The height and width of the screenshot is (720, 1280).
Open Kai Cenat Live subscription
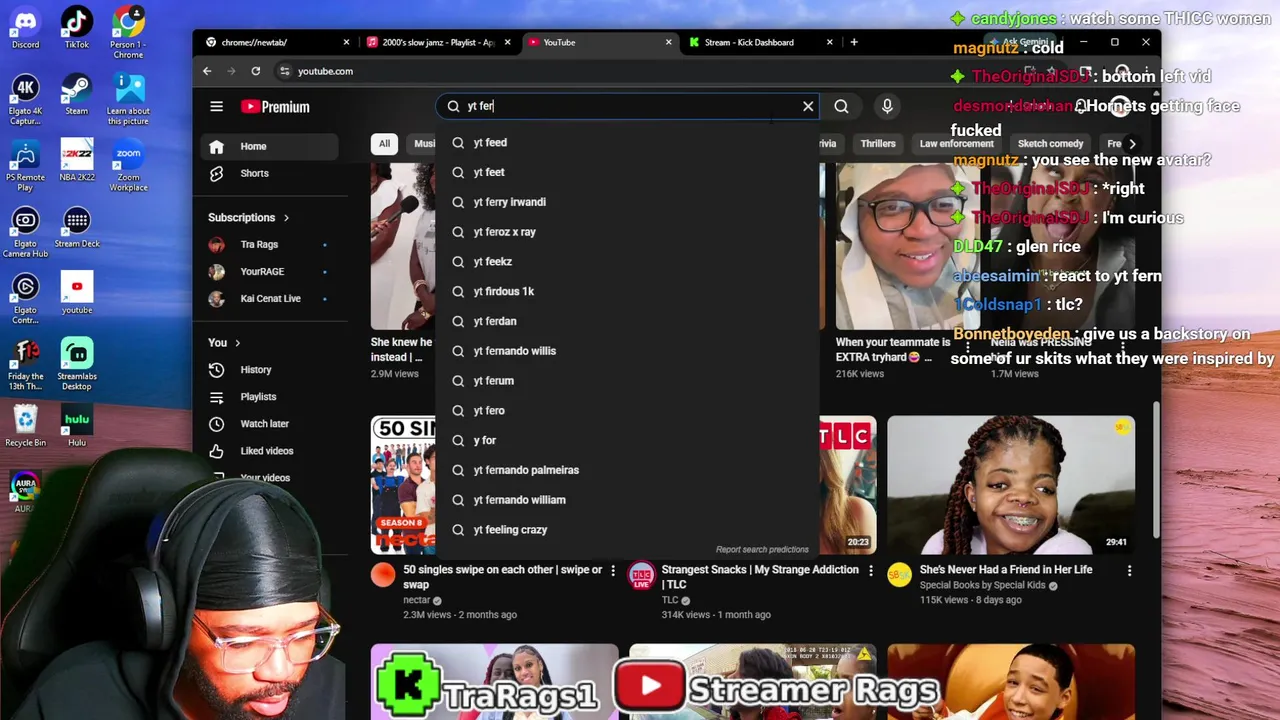pyautogui.click(x=269, y=298)
